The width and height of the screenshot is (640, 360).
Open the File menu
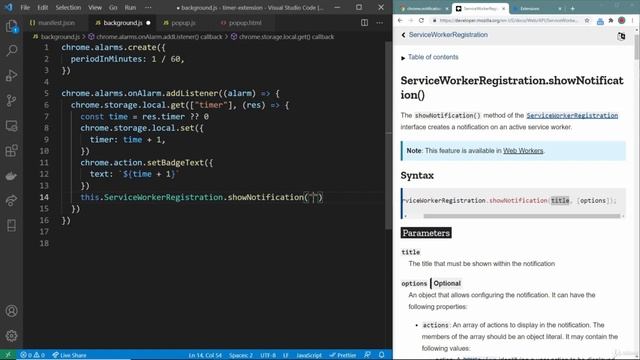click(25, 7)
